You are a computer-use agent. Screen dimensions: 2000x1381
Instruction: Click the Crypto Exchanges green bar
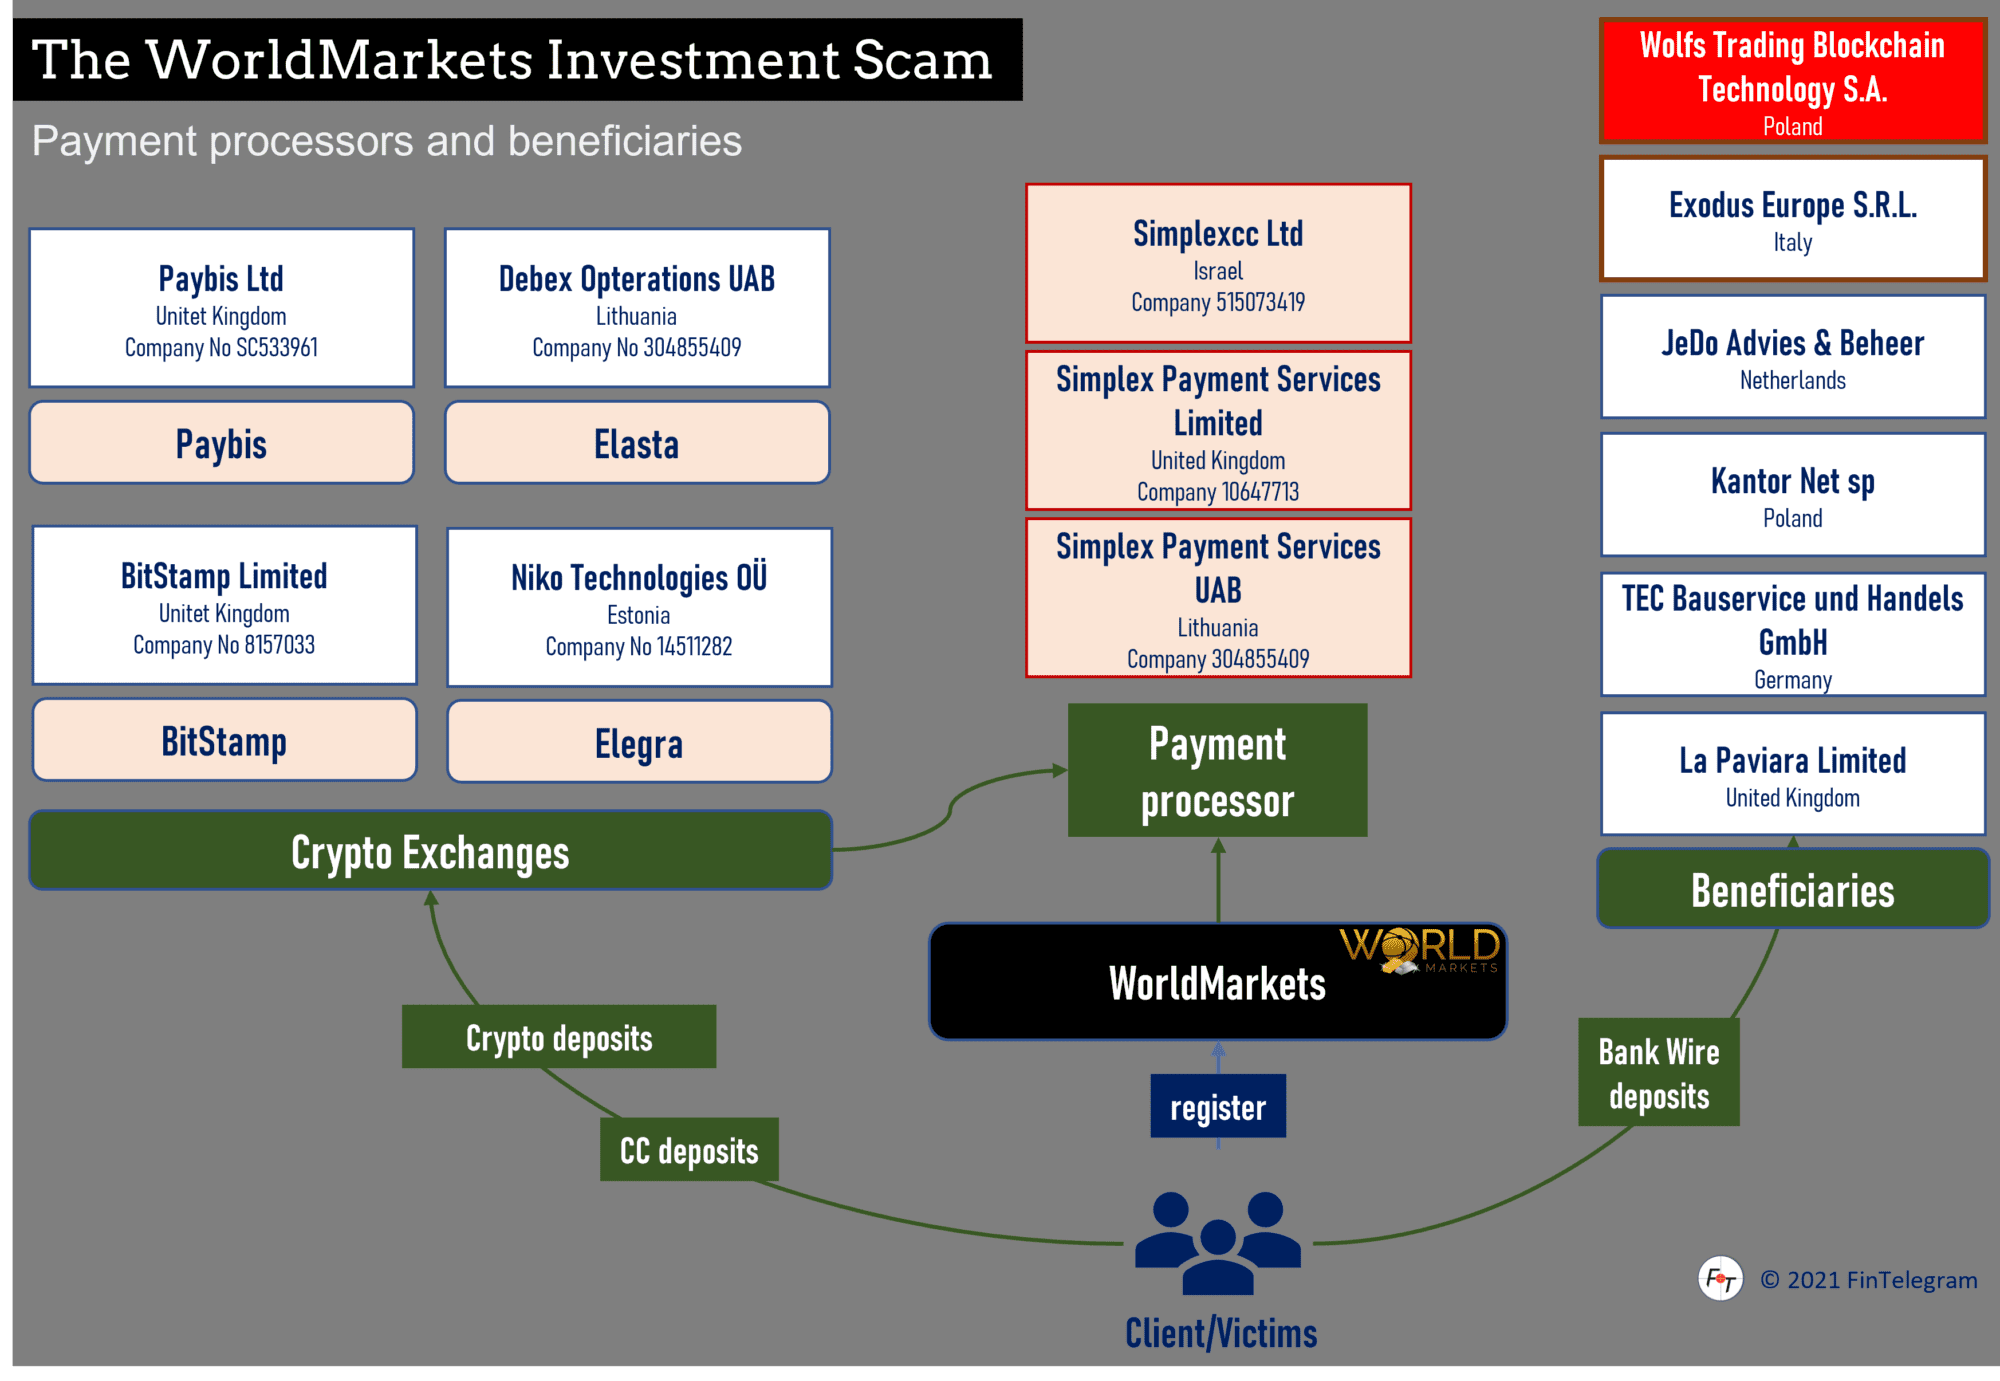tap(431, 851)
